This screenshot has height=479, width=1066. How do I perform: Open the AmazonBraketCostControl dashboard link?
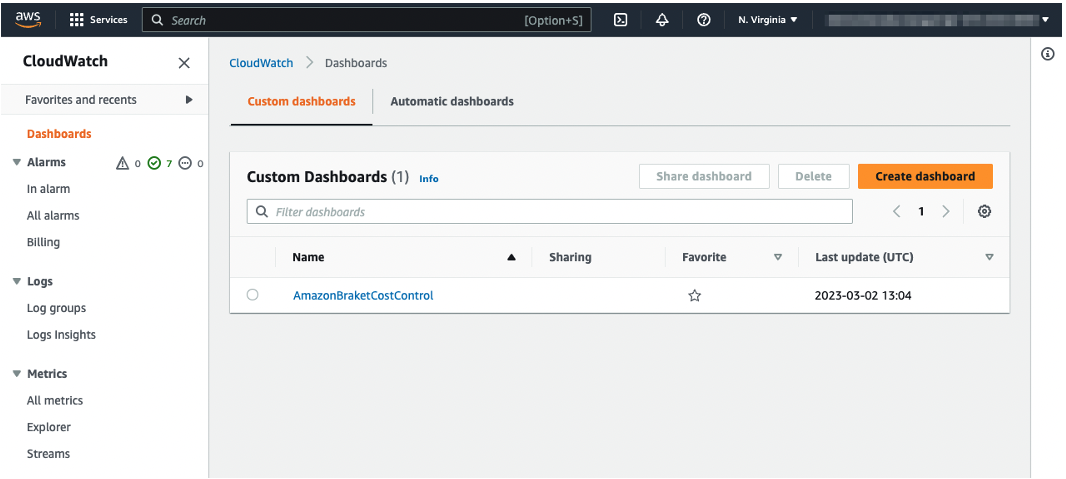[x=363, y=296]
